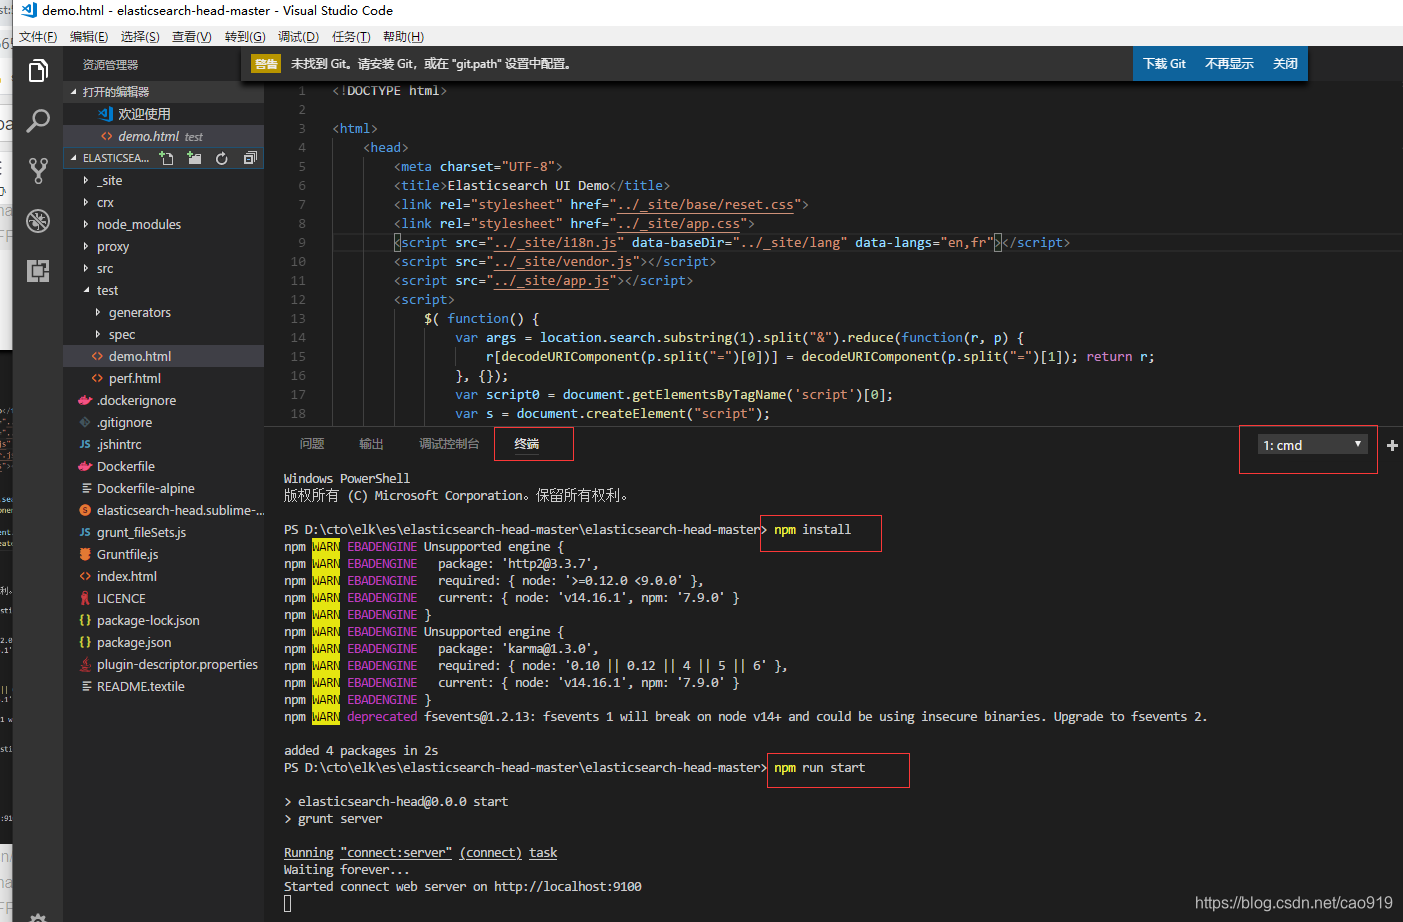Open the LICENCE file
The width and height of the screenshot is (1403, 922).
[163, 599]
